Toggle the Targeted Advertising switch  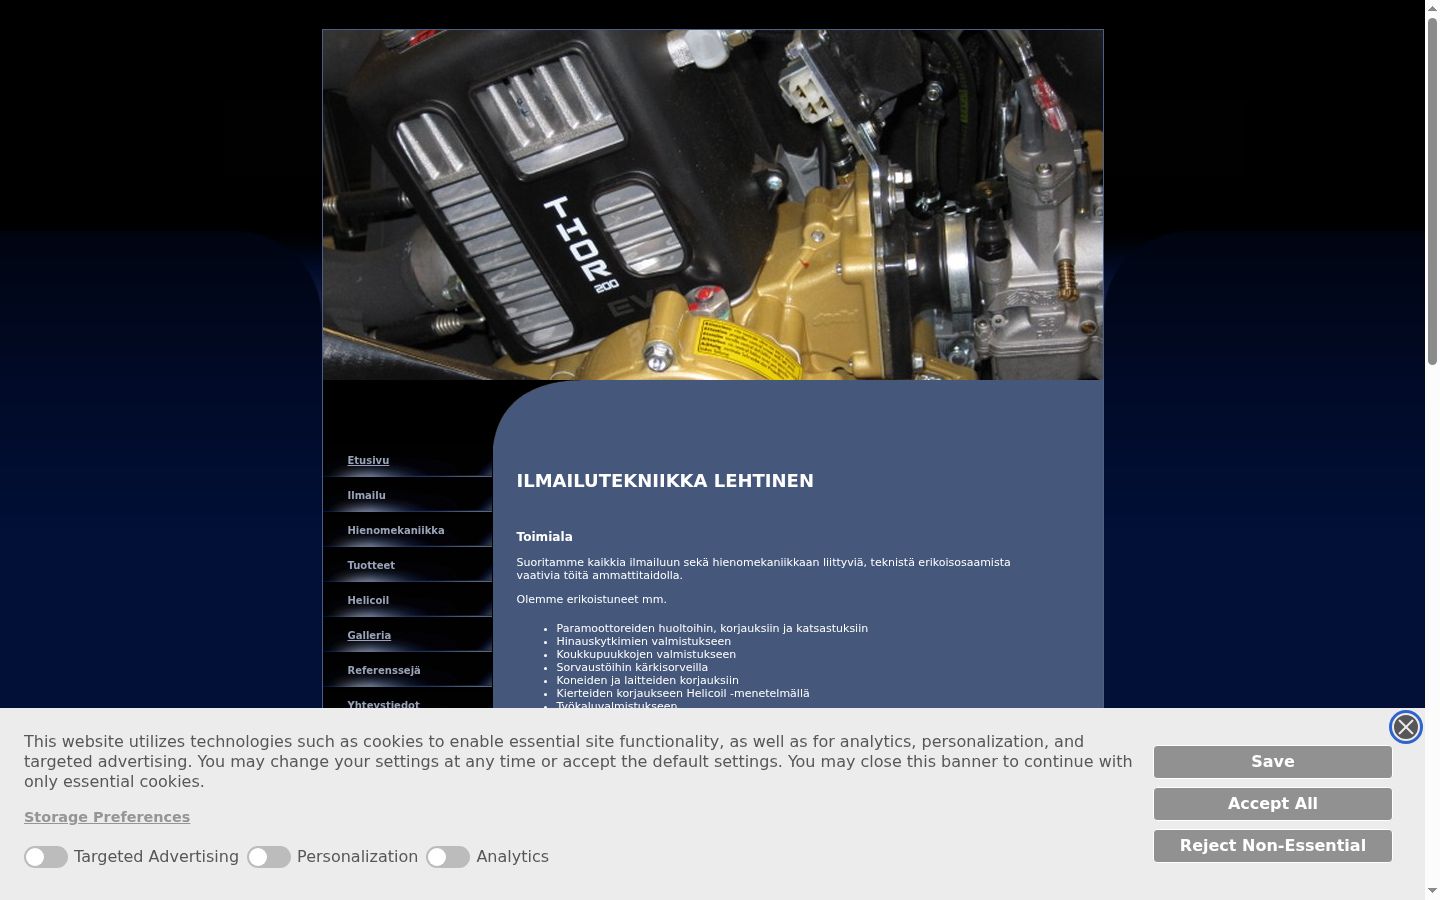coord(46,857)
